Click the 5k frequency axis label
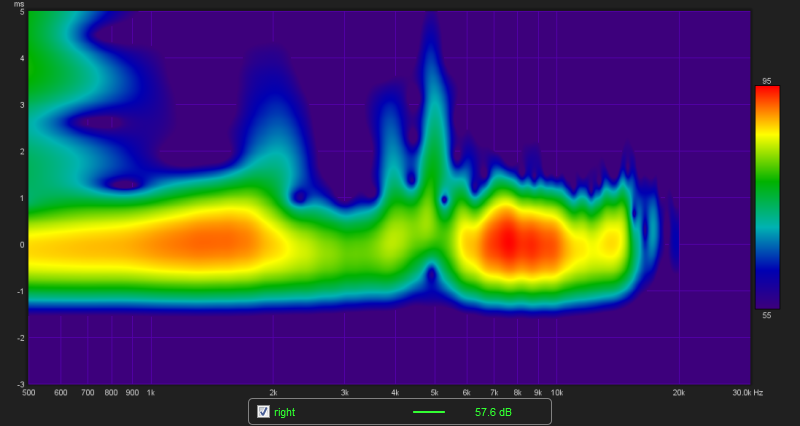This screenshot has width=800, height=426. pos(434,392)
